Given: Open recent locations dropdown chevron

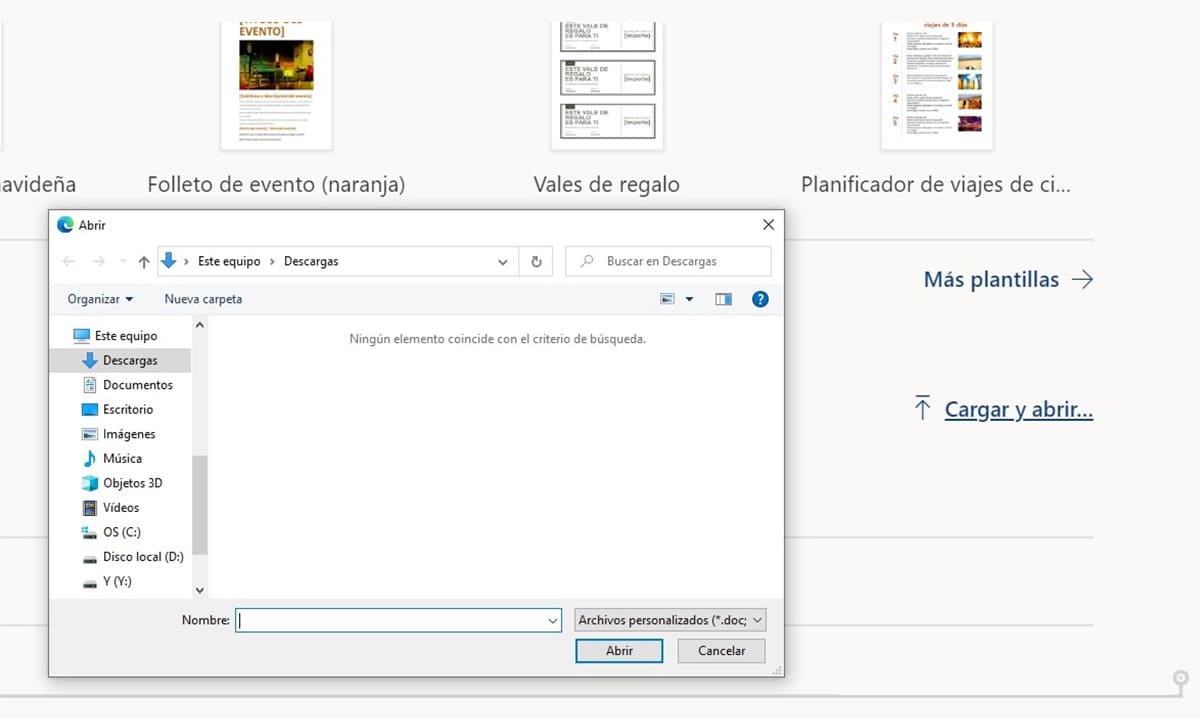Looking at the screenshot, I should 122,262.
